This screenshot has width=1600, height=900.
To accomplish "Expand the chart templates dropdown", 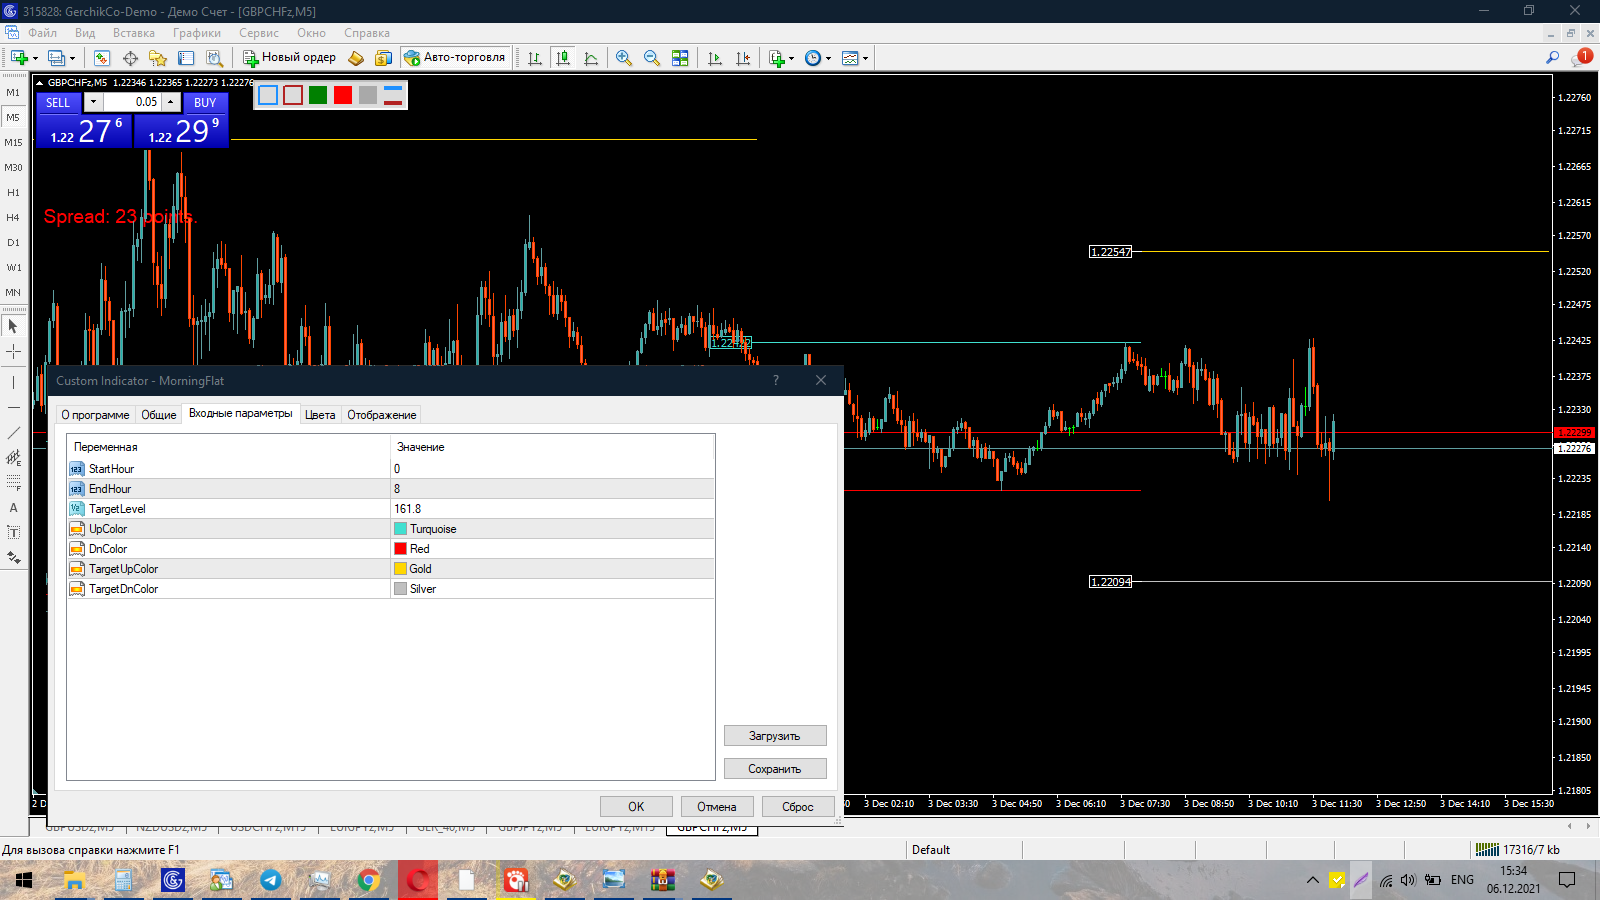I will coord(865,58).
